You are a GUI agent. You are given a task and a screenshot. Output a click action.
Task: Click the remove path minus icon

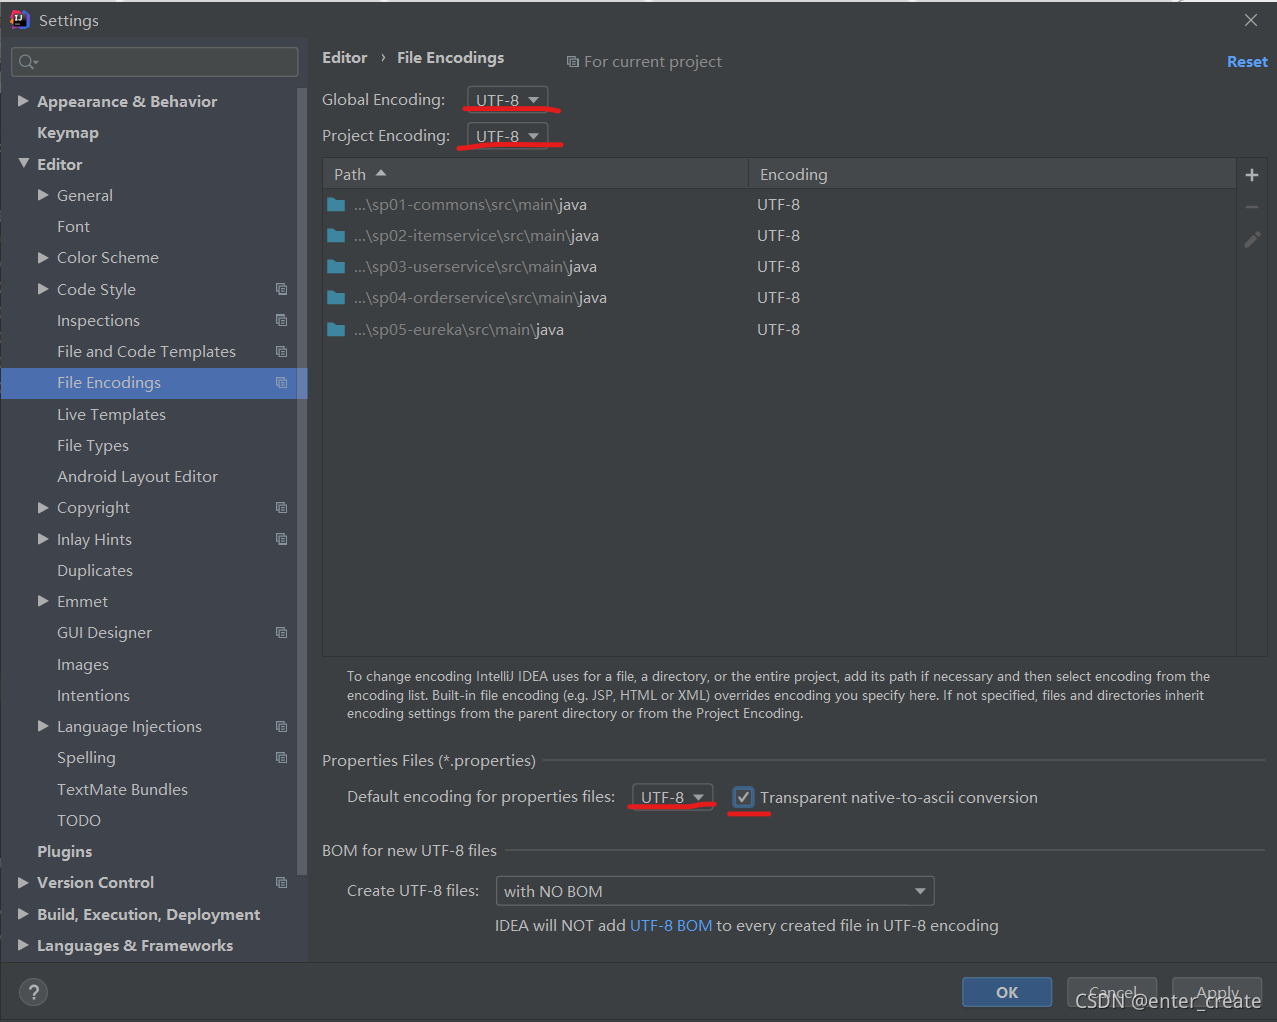pyautogui.click(x=1251, y=207)
